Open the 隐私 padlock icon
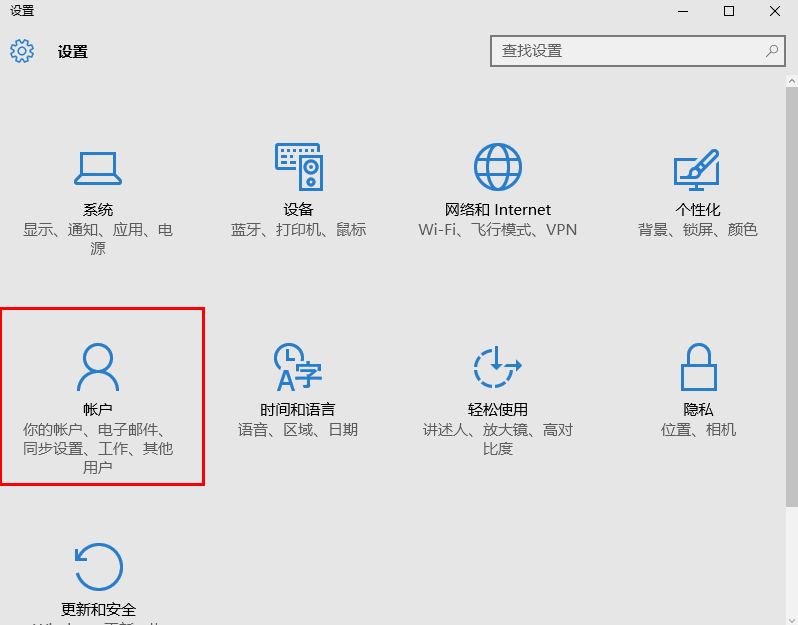 (x=697, y=367)
